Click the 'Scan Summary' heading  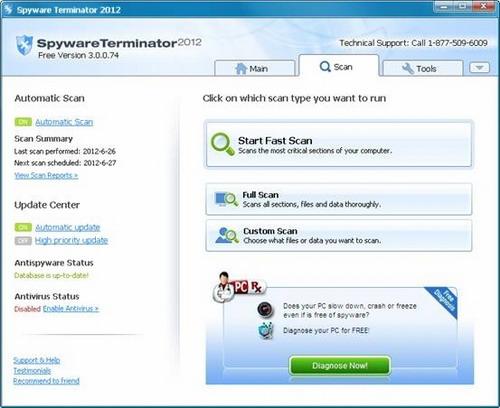point(43,139)
